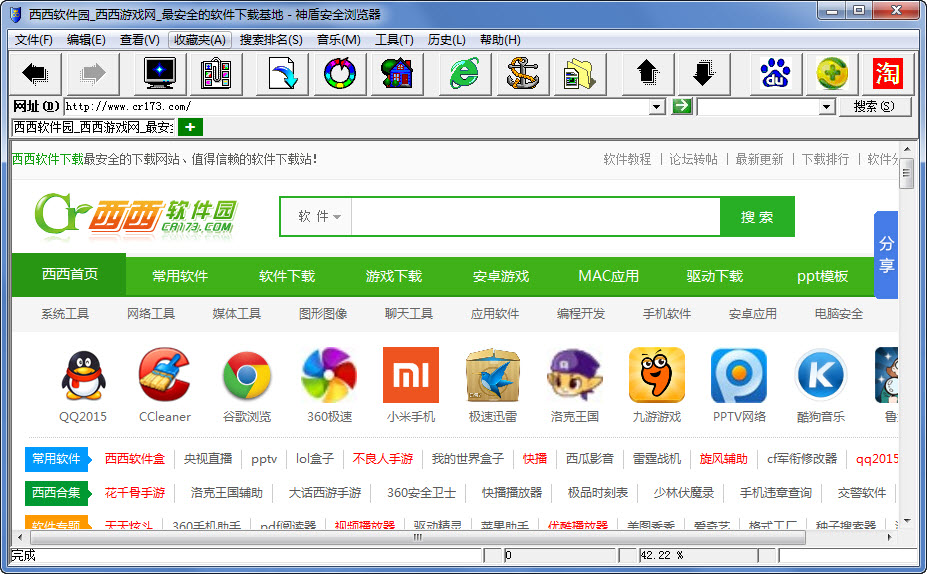This screenshot has width=927, height=574.
Task: Open the 系统工具 subcategory link
Action: point(65,313)
